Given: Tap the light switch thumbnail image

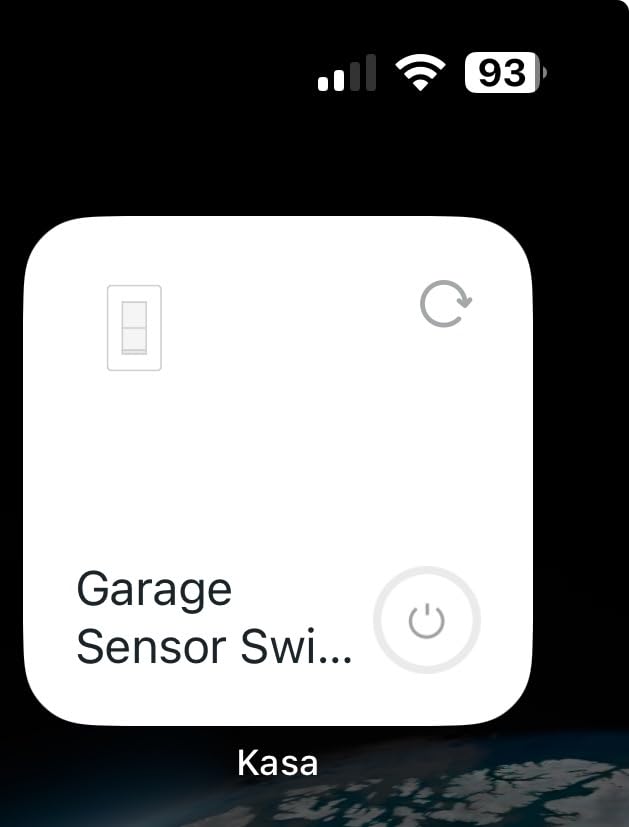Looking at the screenshot, I should tap(134, 328).
